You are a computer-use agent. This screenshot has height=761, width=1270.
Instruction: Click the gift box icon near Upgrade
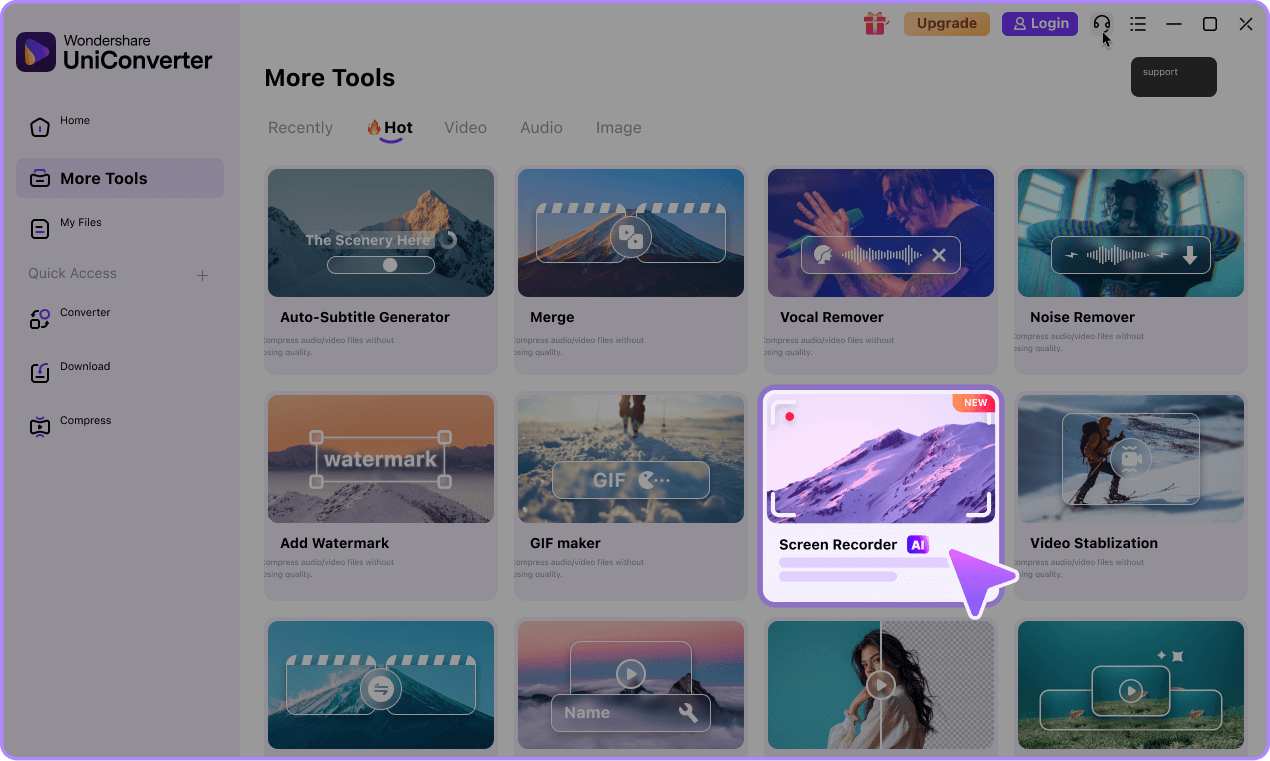(876, 22)
